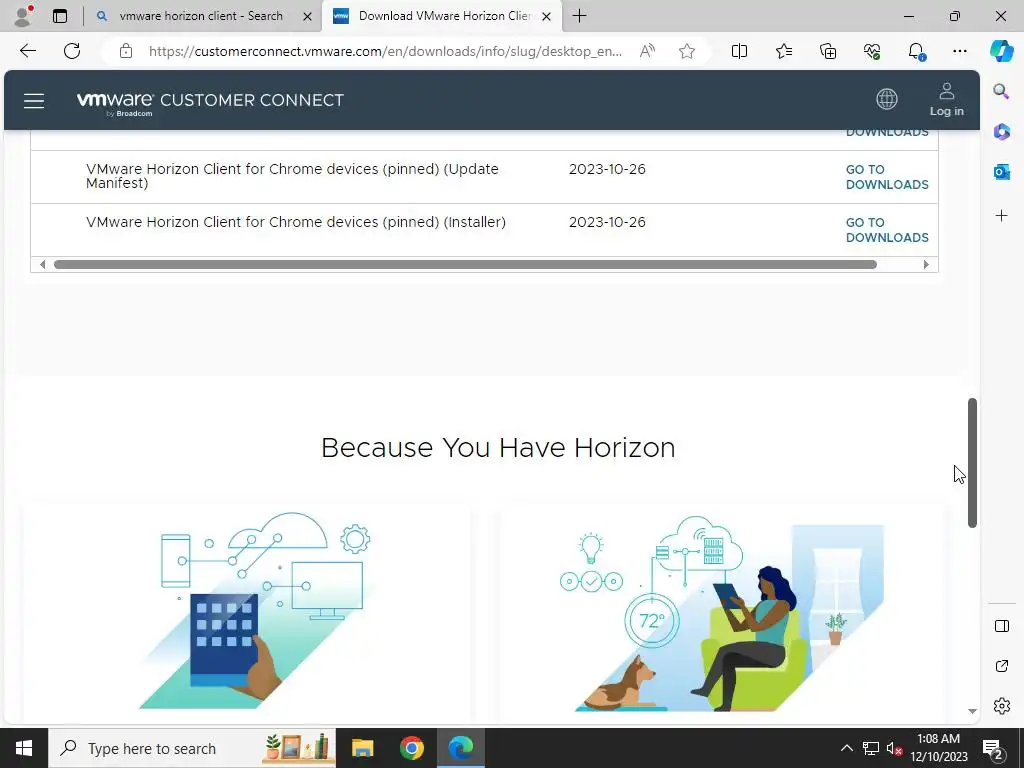Select Chrome devices (Update Manifest) row text
This screenshot has height=768, width=1024.
point(292,176)
